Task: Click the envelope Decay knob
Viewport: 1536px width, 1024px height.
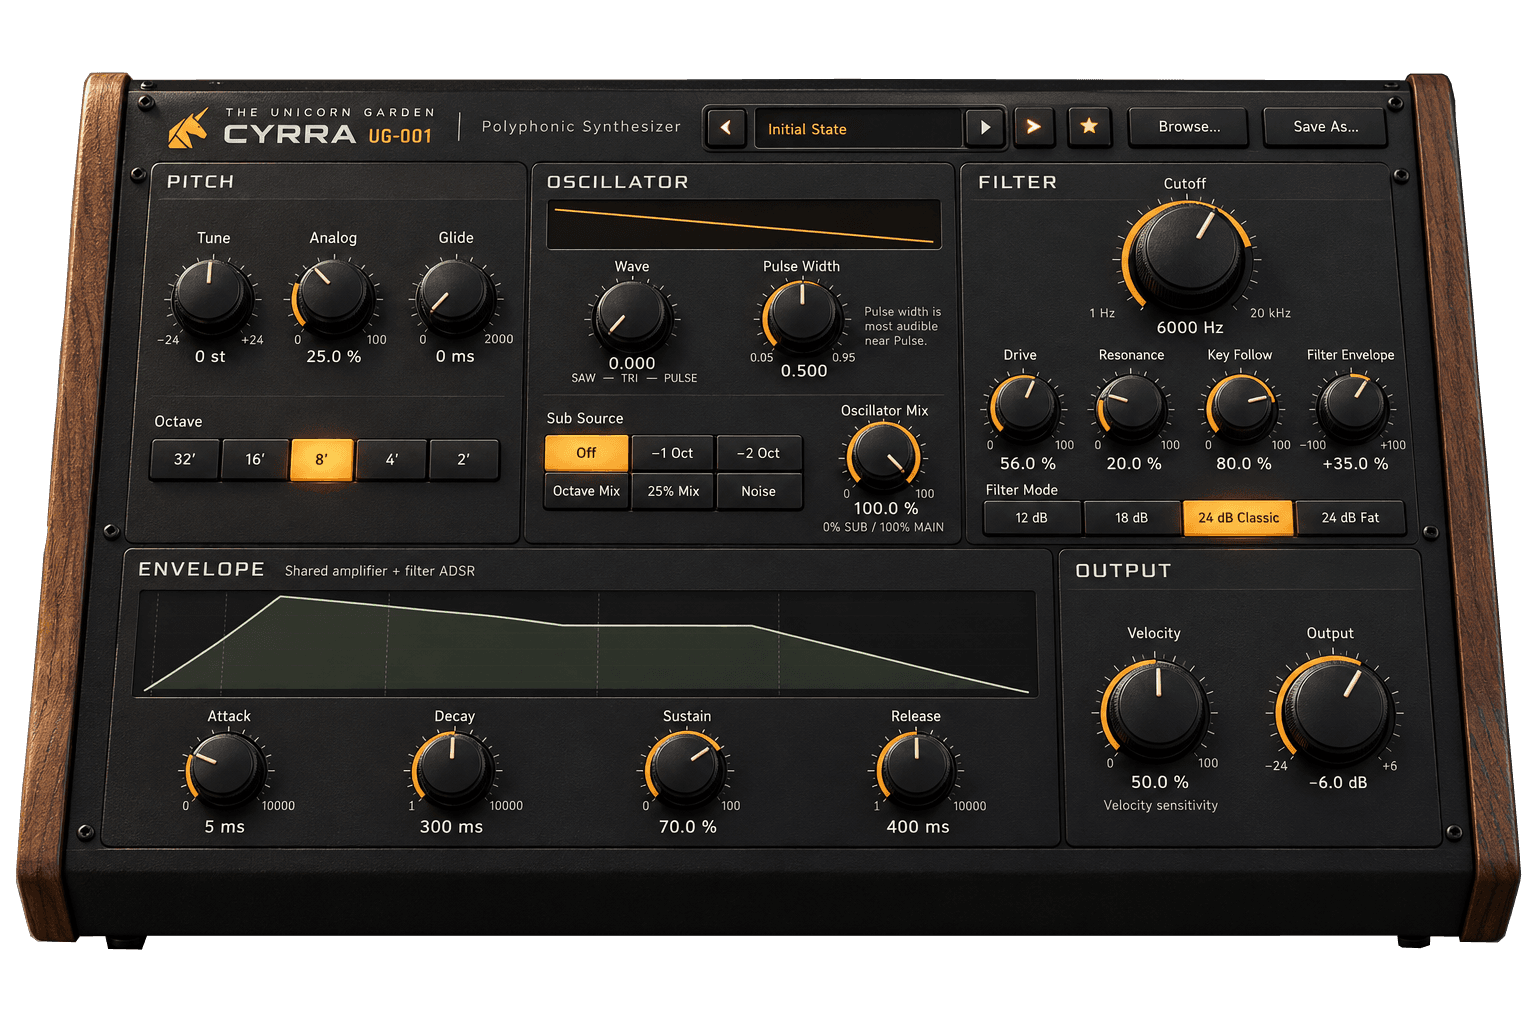Action: (453, 769)
